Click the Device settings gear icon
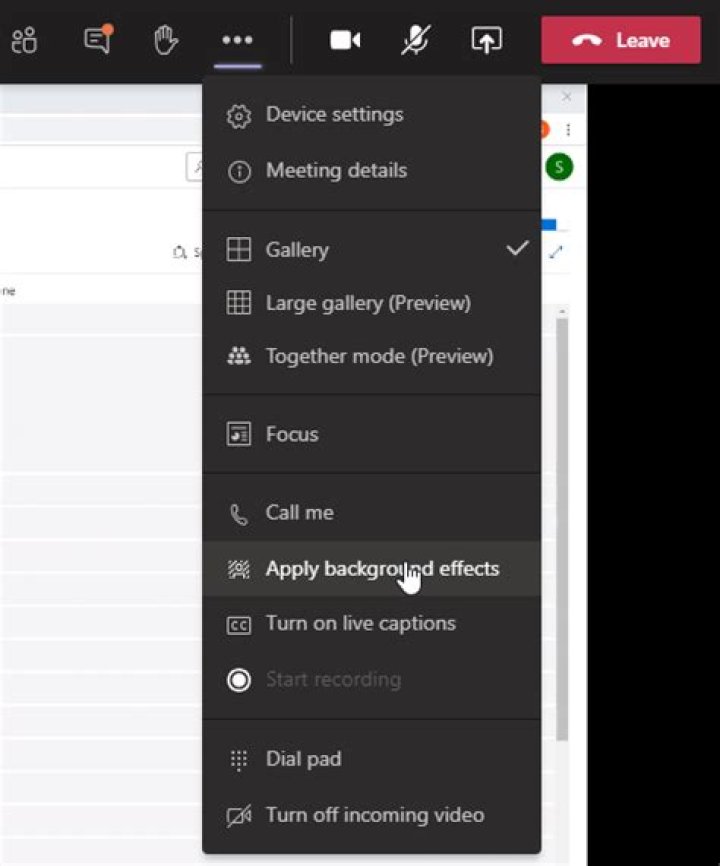This screenshot has width=720, height=866. pyautogui.click(x=239, y=116)
